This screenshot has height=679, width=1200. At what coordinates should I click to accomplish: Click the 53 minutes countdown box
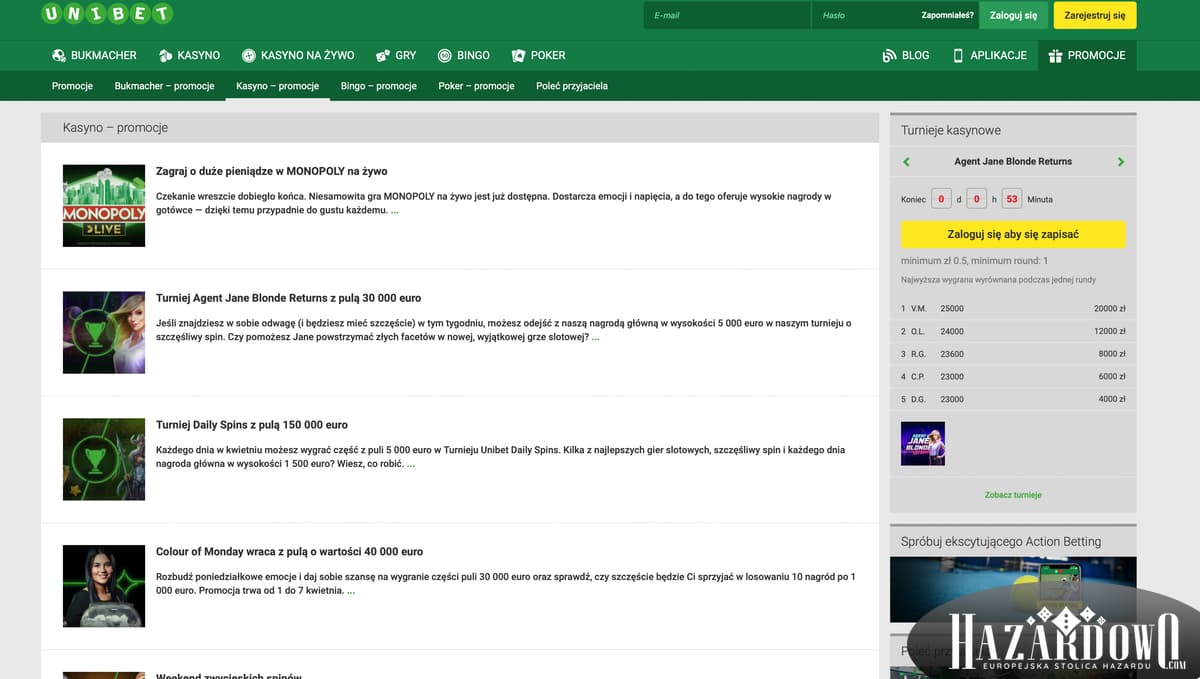coord(1012,199)
